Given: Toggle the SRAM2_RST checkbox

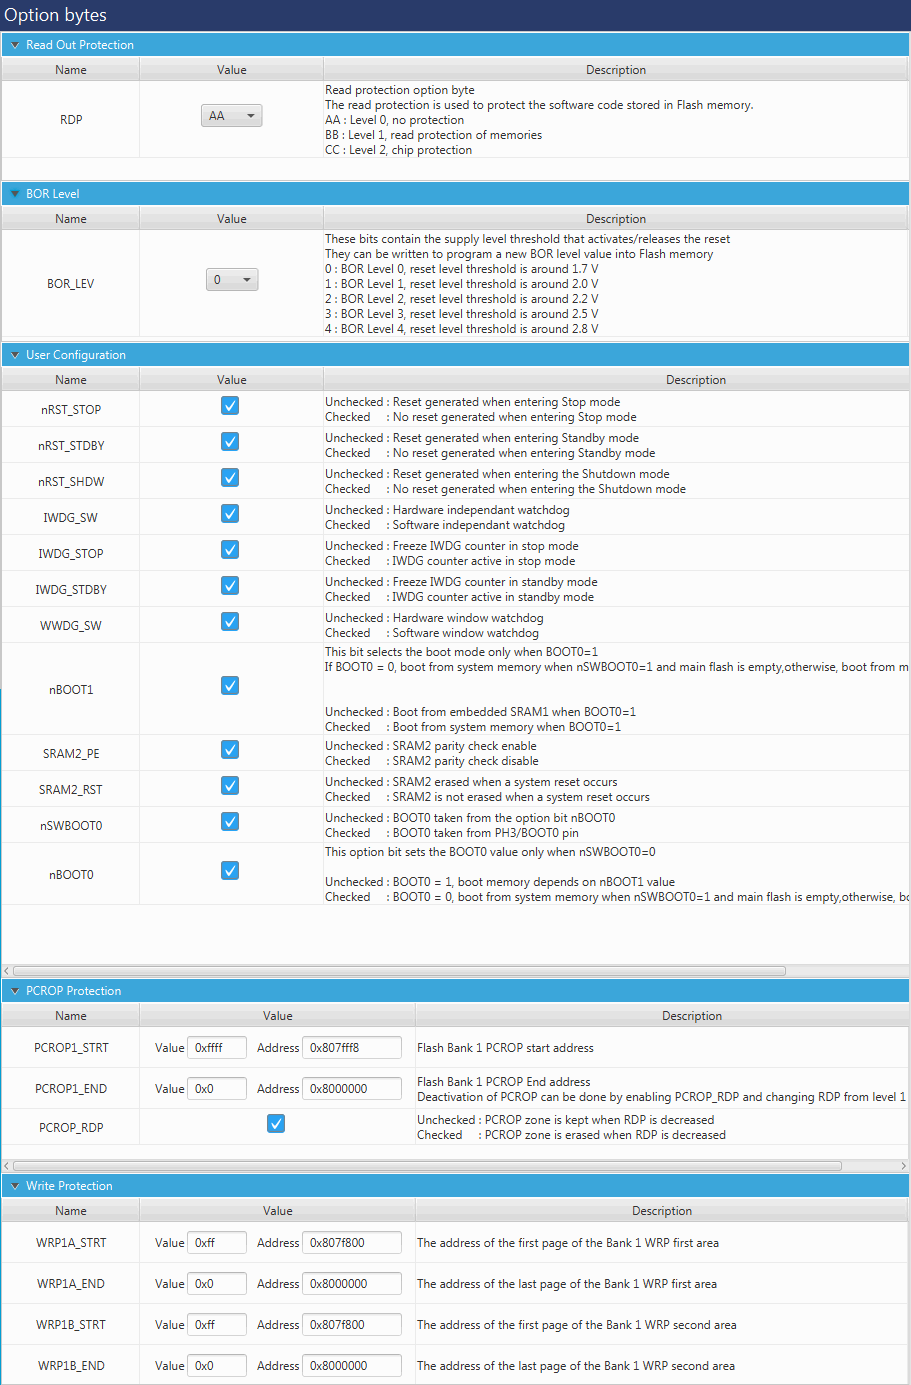Looking at the screenshot, I should (x=230, y=786).
